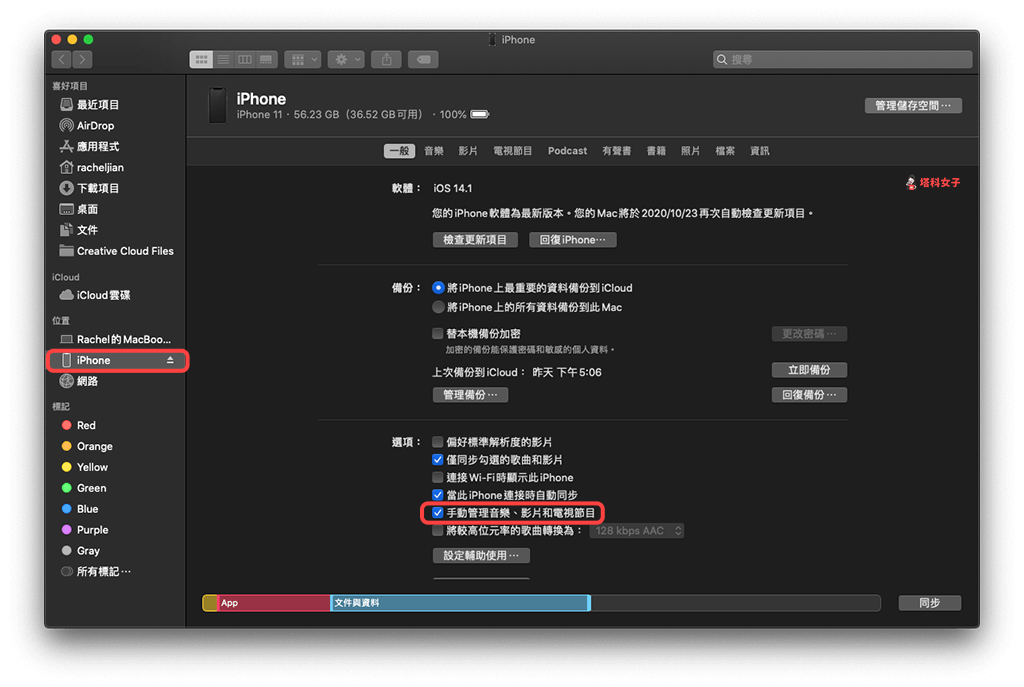Screen dimensions: 1024x687
Task: Open the Podcast tab
Action: coord(567,151)
